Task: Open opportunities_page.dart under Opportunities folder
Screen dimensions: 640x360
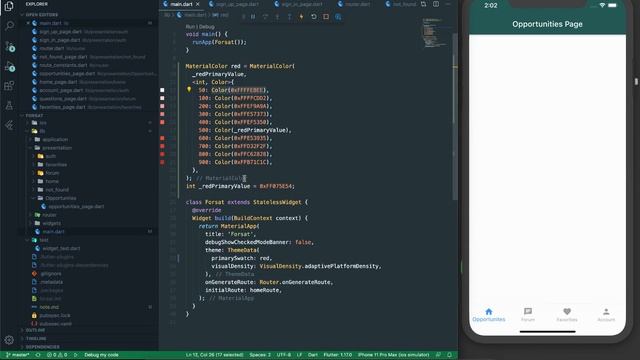Action: [x=76, y=207]
